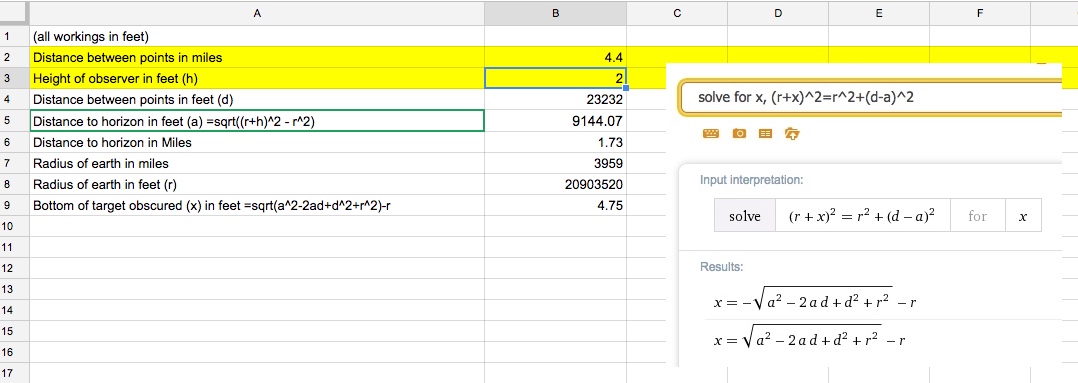Click 'Height of observer in feet (h)' cell
Image resolution: width=1078 pixels, height=383 pixels.
click(x=257, y=78)
